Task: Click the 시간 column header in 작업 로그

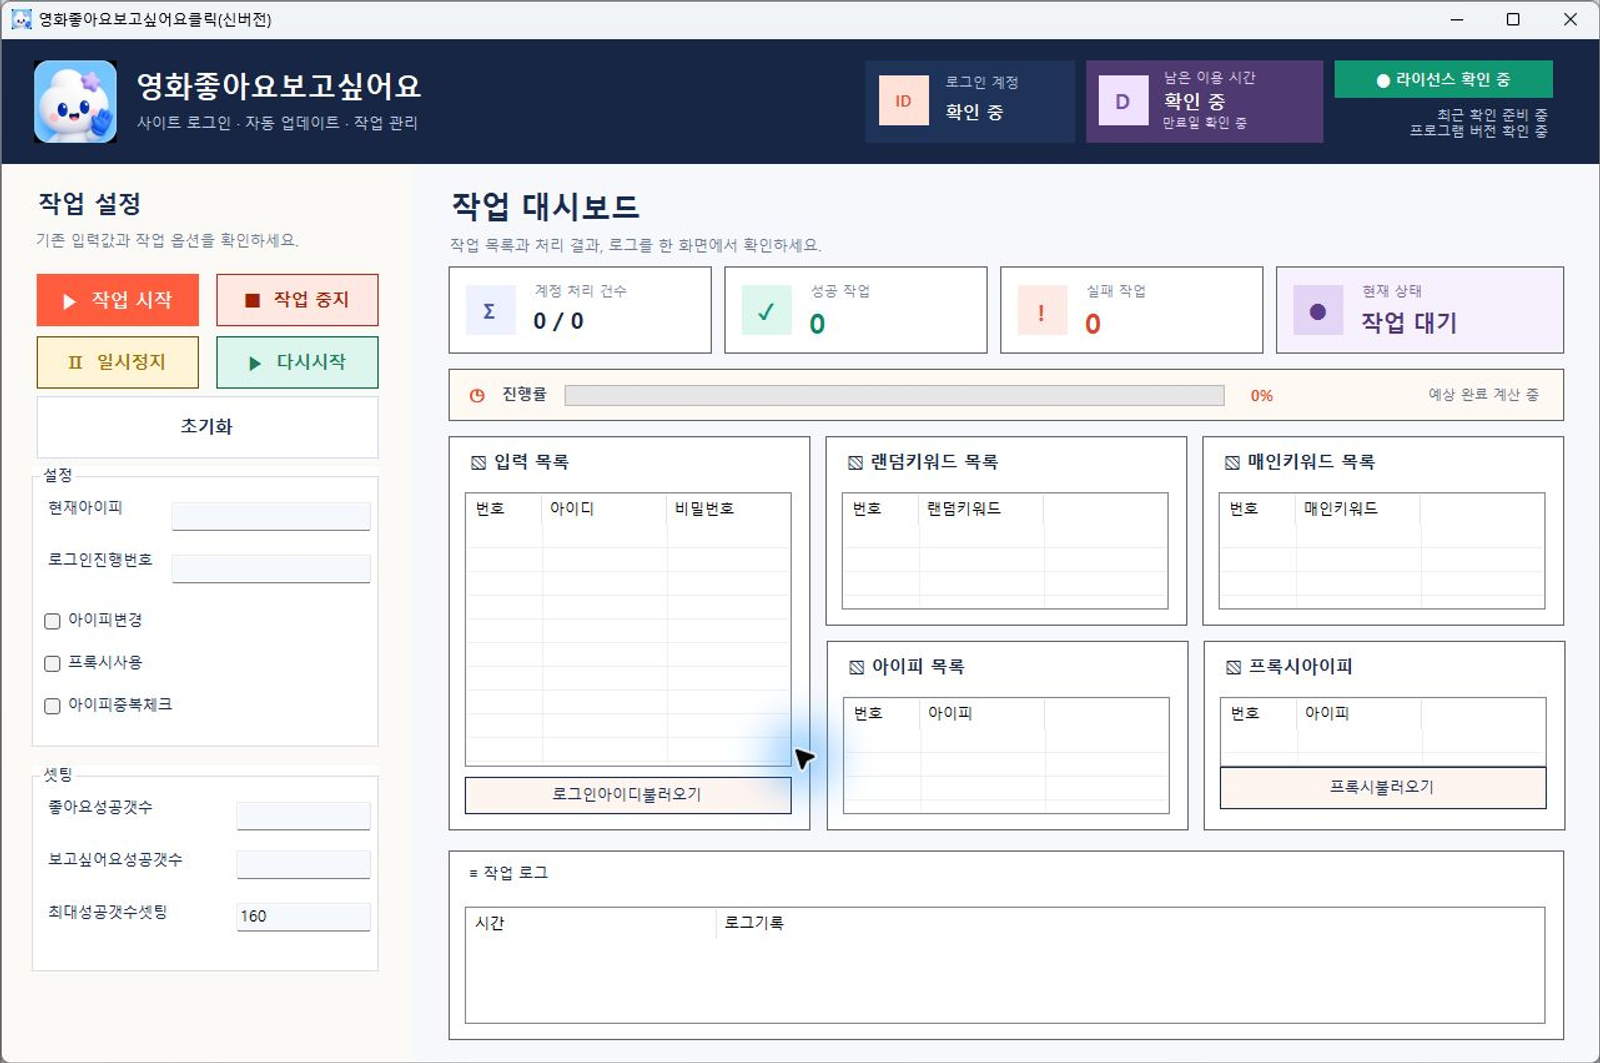Action: [x=591, y=923]
